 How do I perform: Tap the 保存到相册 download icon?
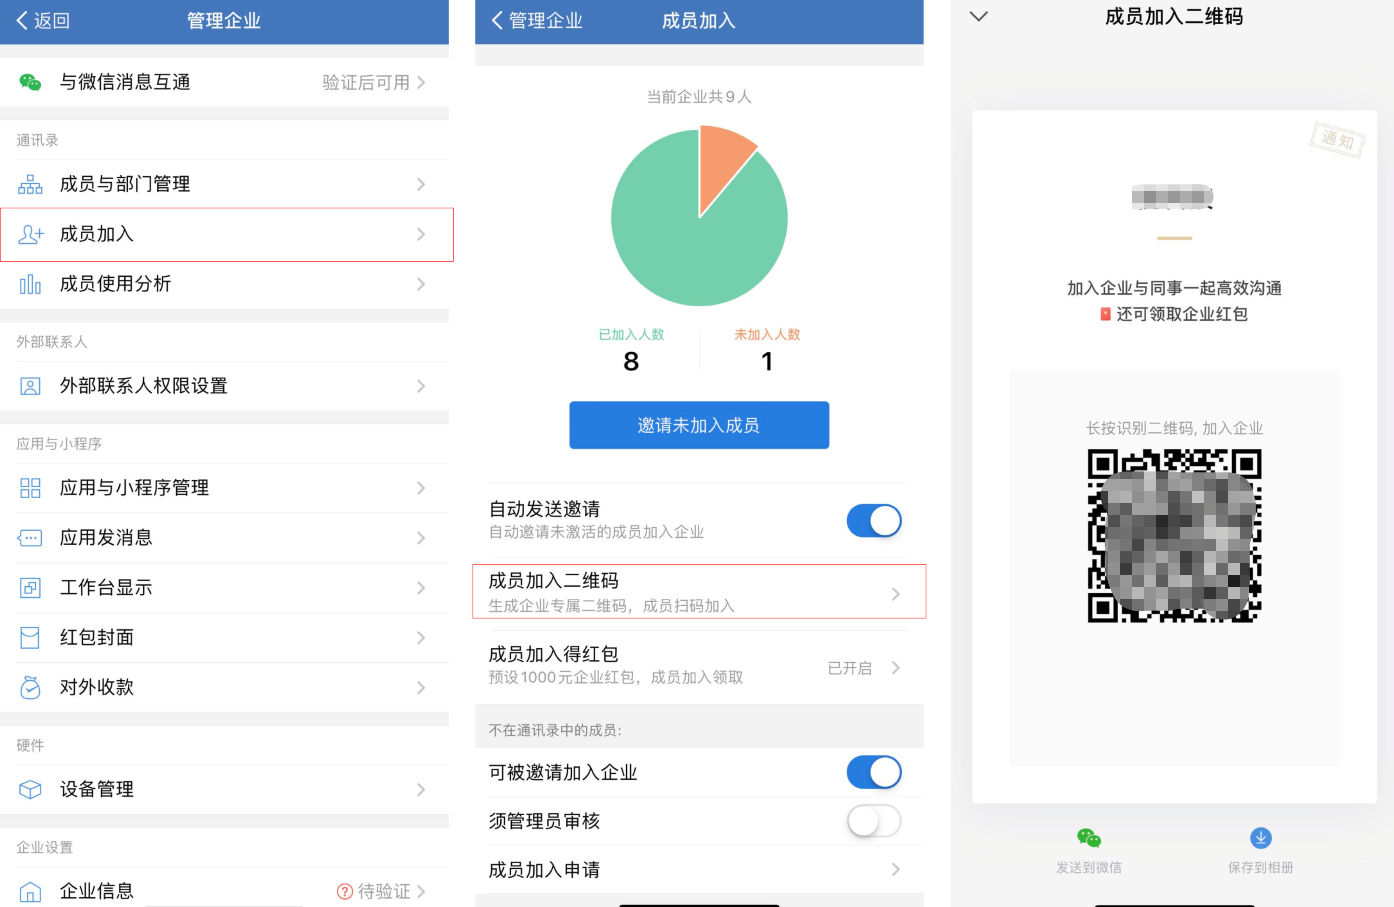[x=1260, y=838]
